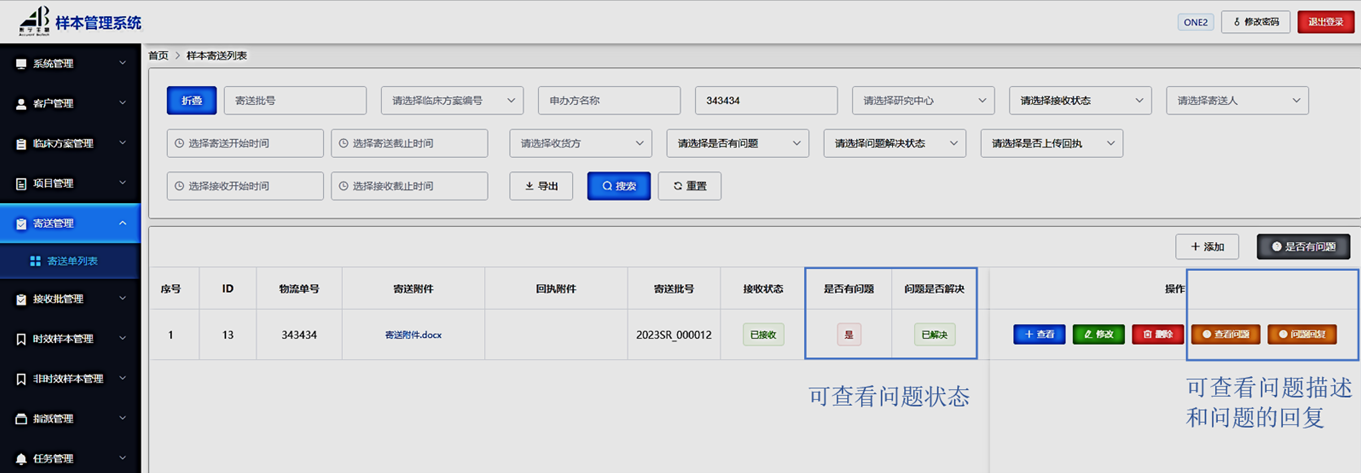Open the 请选择接收状态 dropdown

1080,101
